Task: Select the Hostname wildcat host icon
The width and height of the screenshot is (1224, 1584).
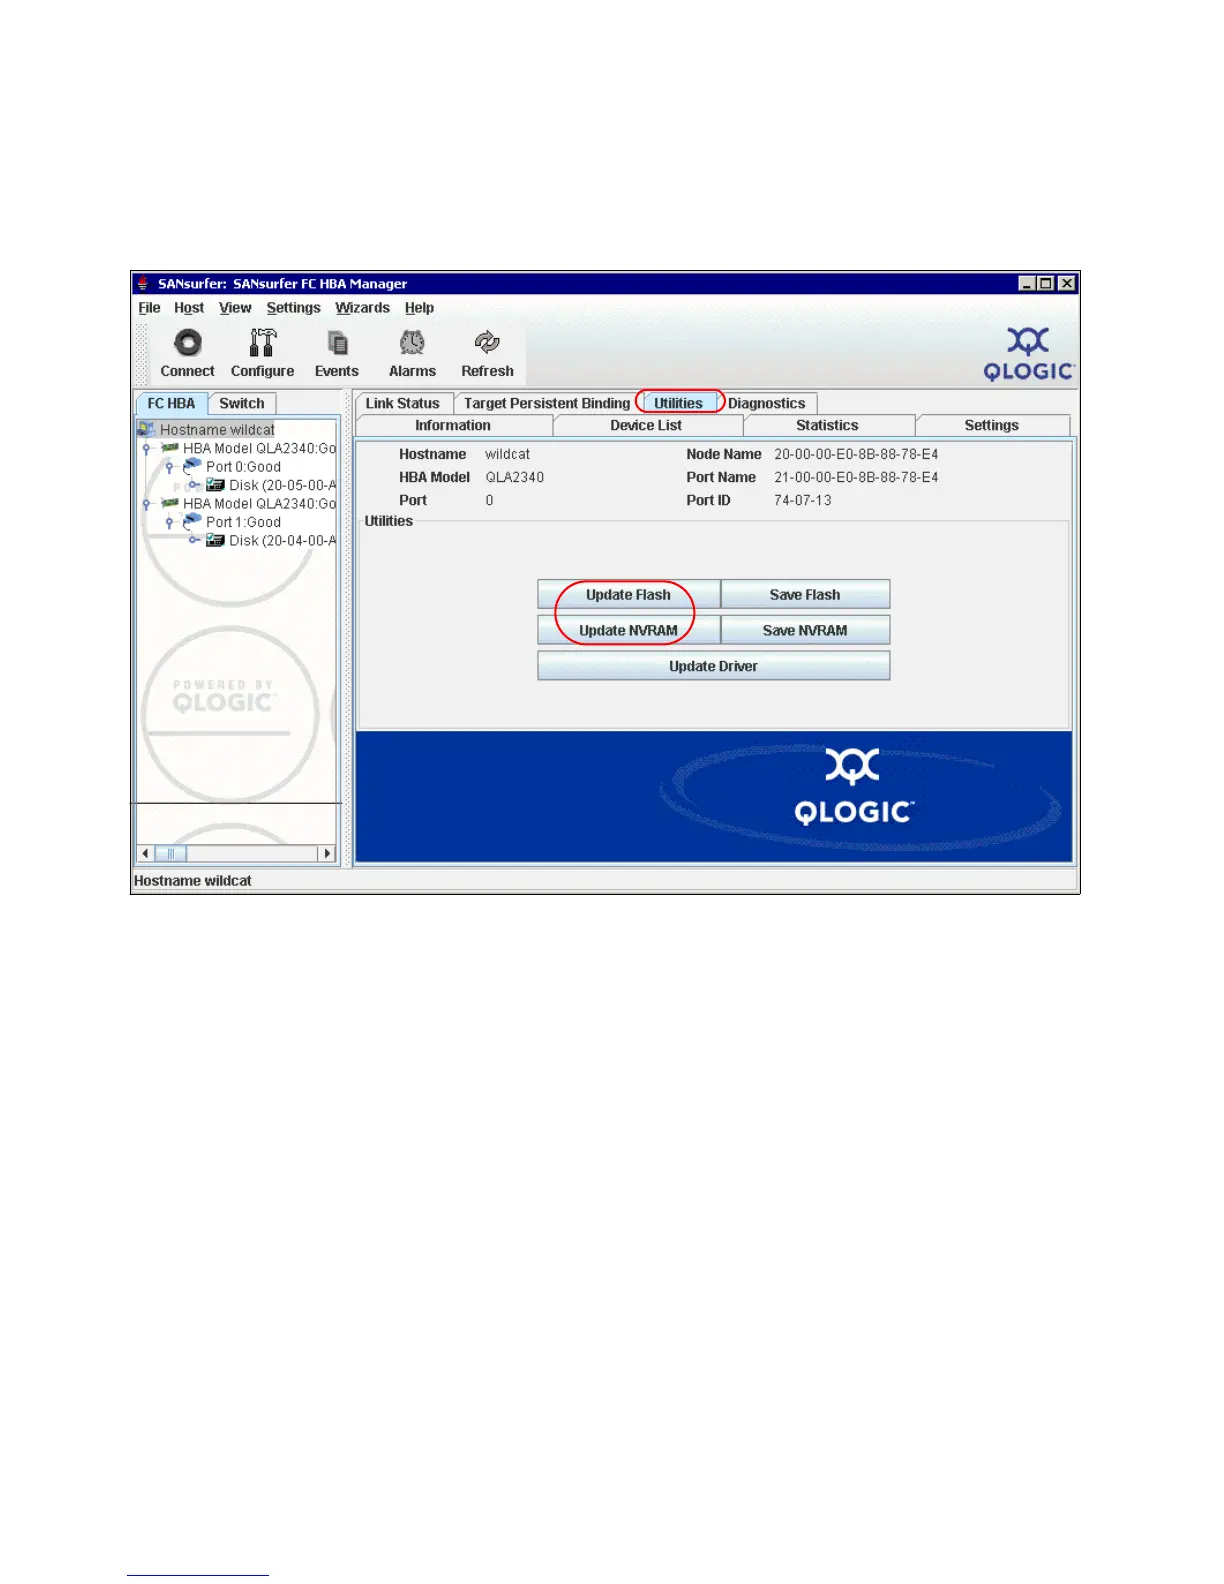Action: pyautogui.click(x=147, y=429)
